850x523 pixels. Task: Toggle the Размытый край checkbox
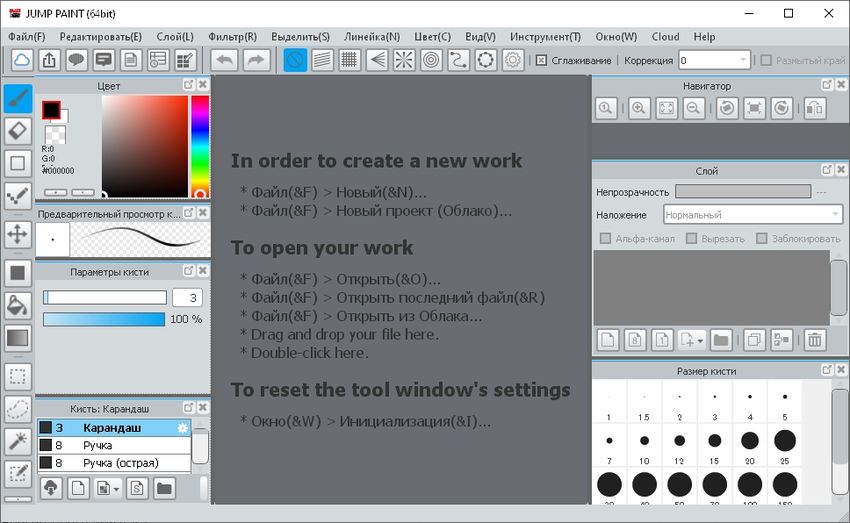[x=765, y=60]
